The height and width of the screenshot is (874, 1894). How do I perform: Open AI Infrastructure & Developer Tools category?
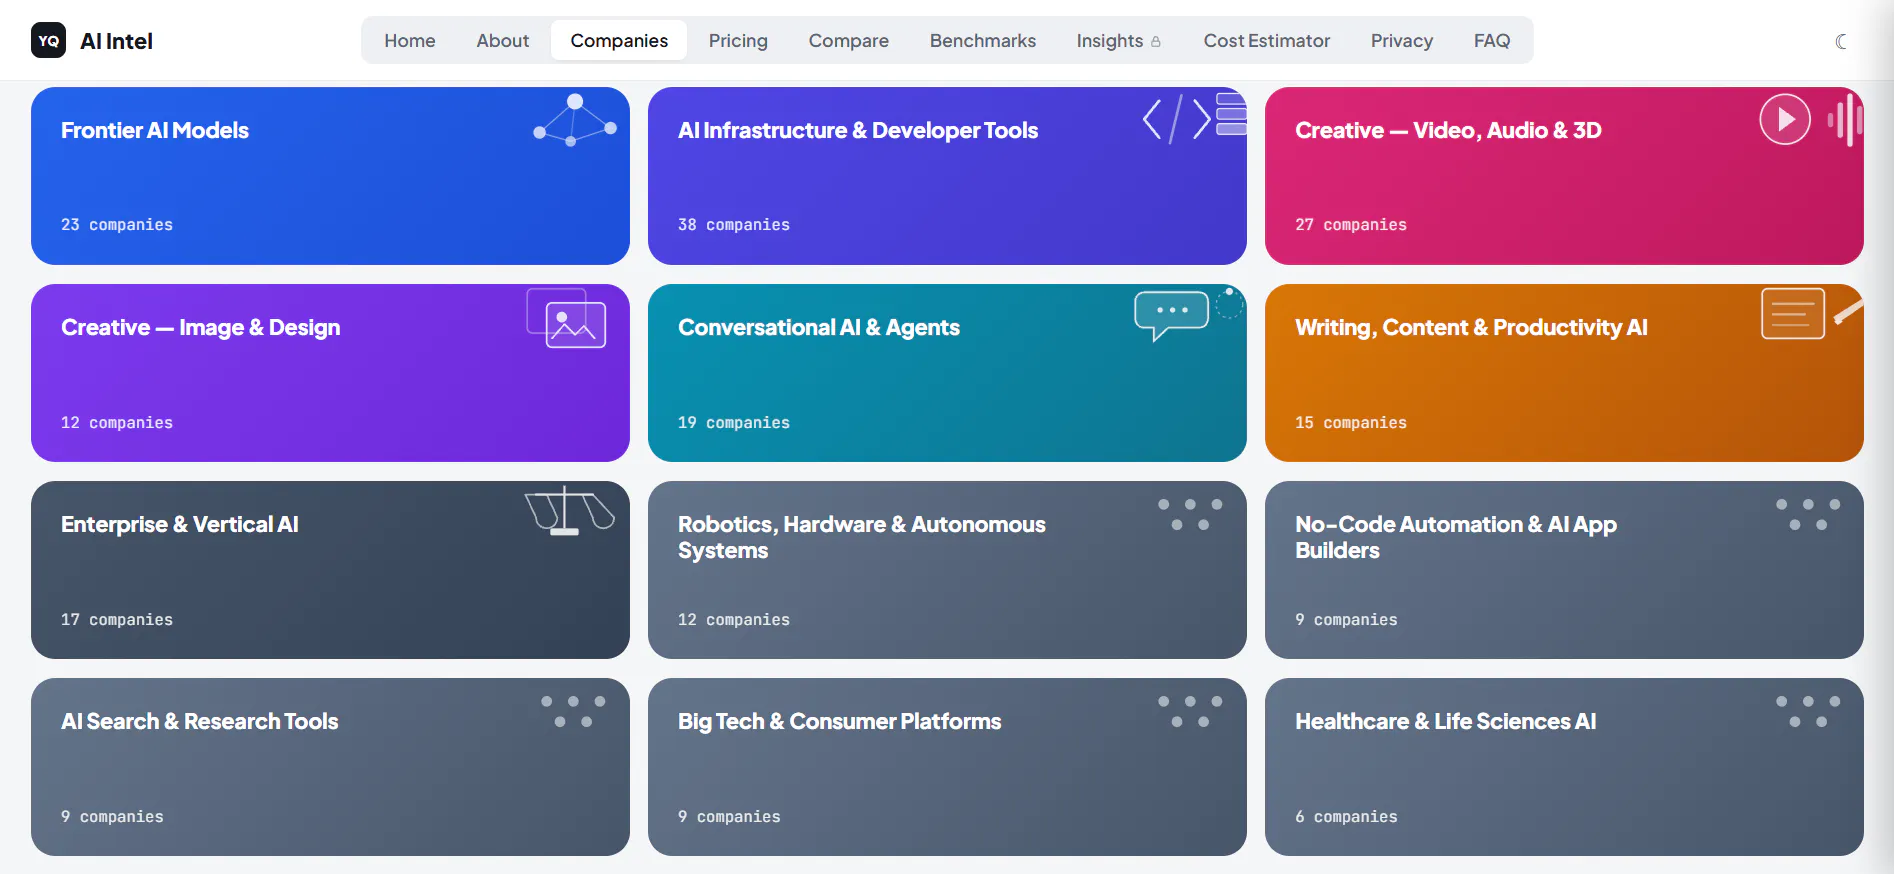click(947, 176)
